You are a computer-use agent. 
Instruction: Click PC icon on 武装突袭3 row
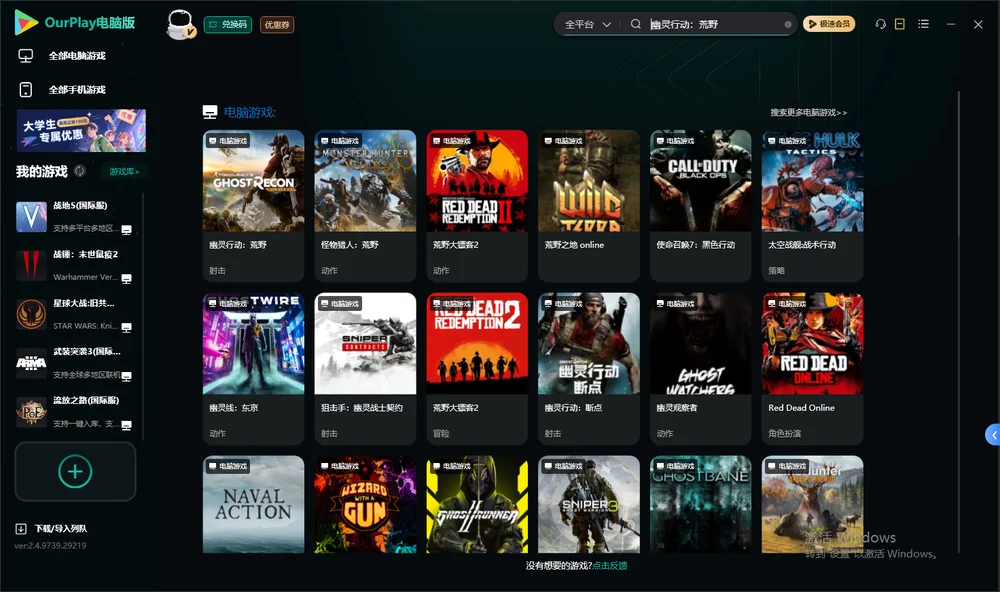(126, 376)
